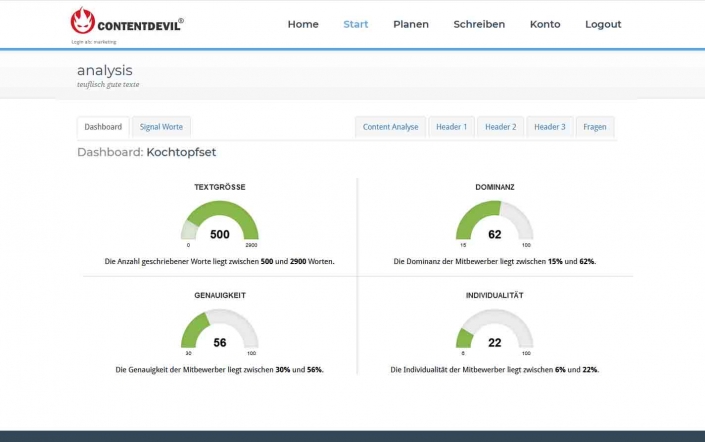705x442 pixels.
Task: Click the Textgrösse gauge showing 500
Action: pyautogui.click(x=220, y=222)
